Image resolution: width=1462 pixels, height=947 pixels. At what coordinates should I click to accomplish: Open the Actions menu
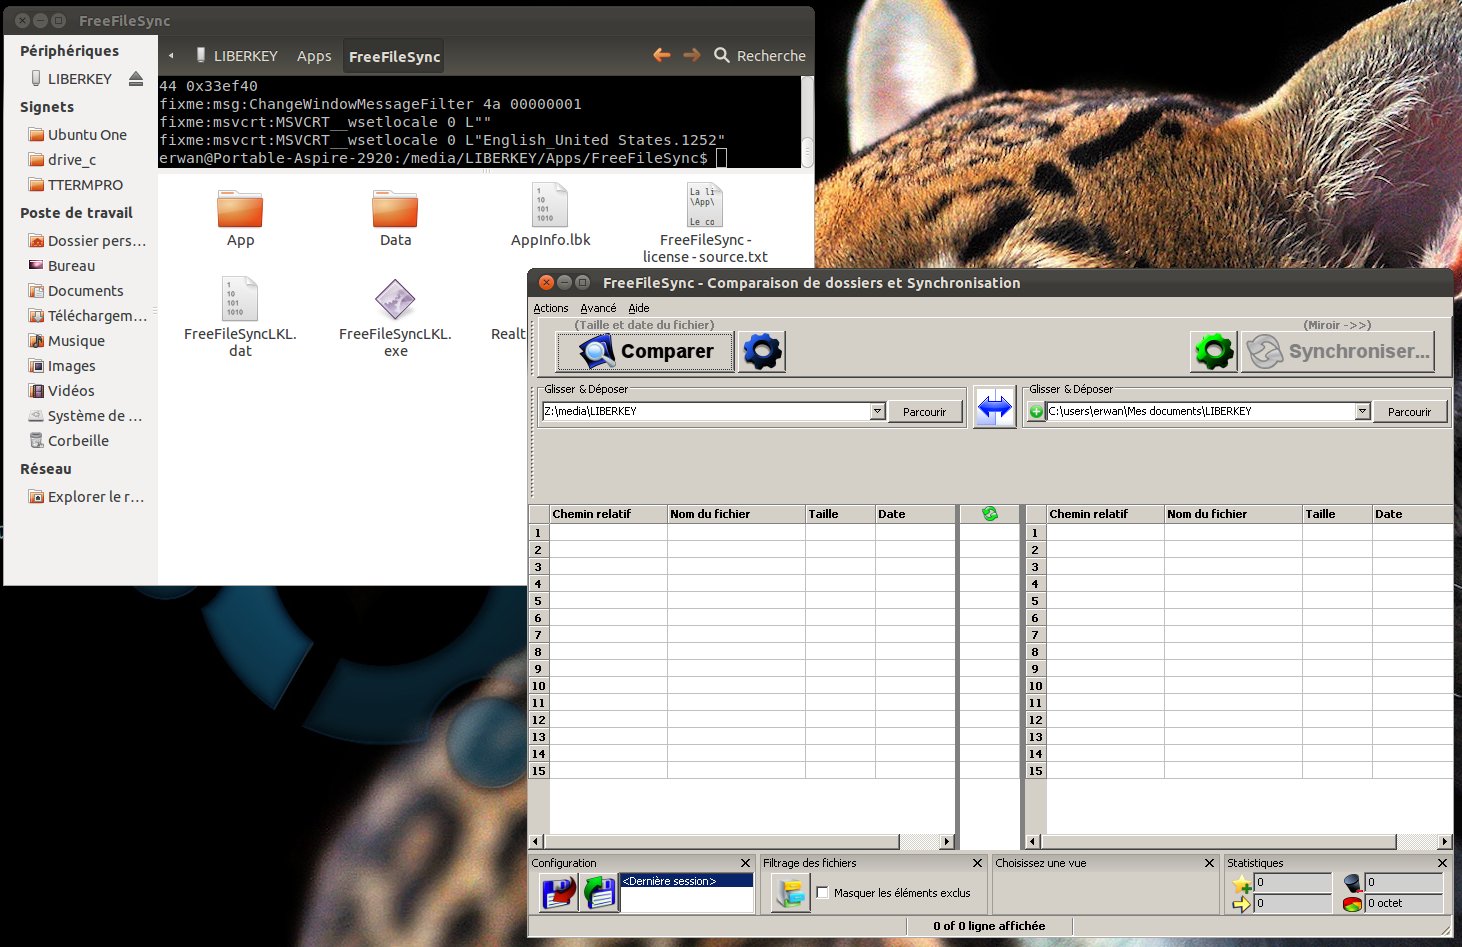(550, 308)
